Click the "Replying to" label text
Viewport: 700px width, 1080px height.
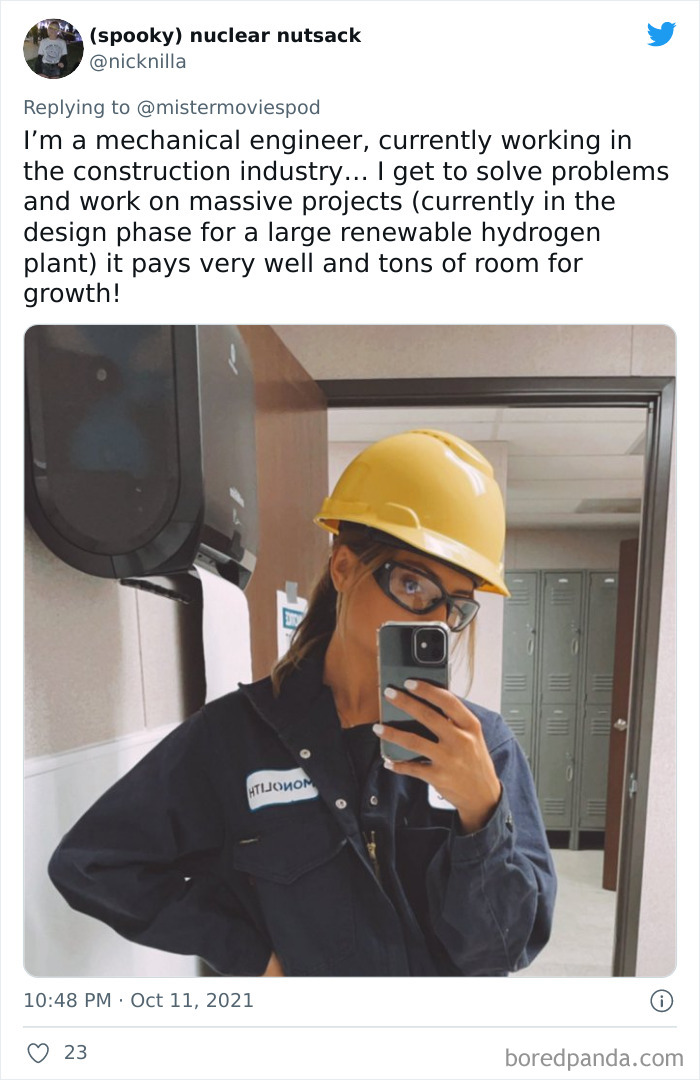tap(76, 107)
